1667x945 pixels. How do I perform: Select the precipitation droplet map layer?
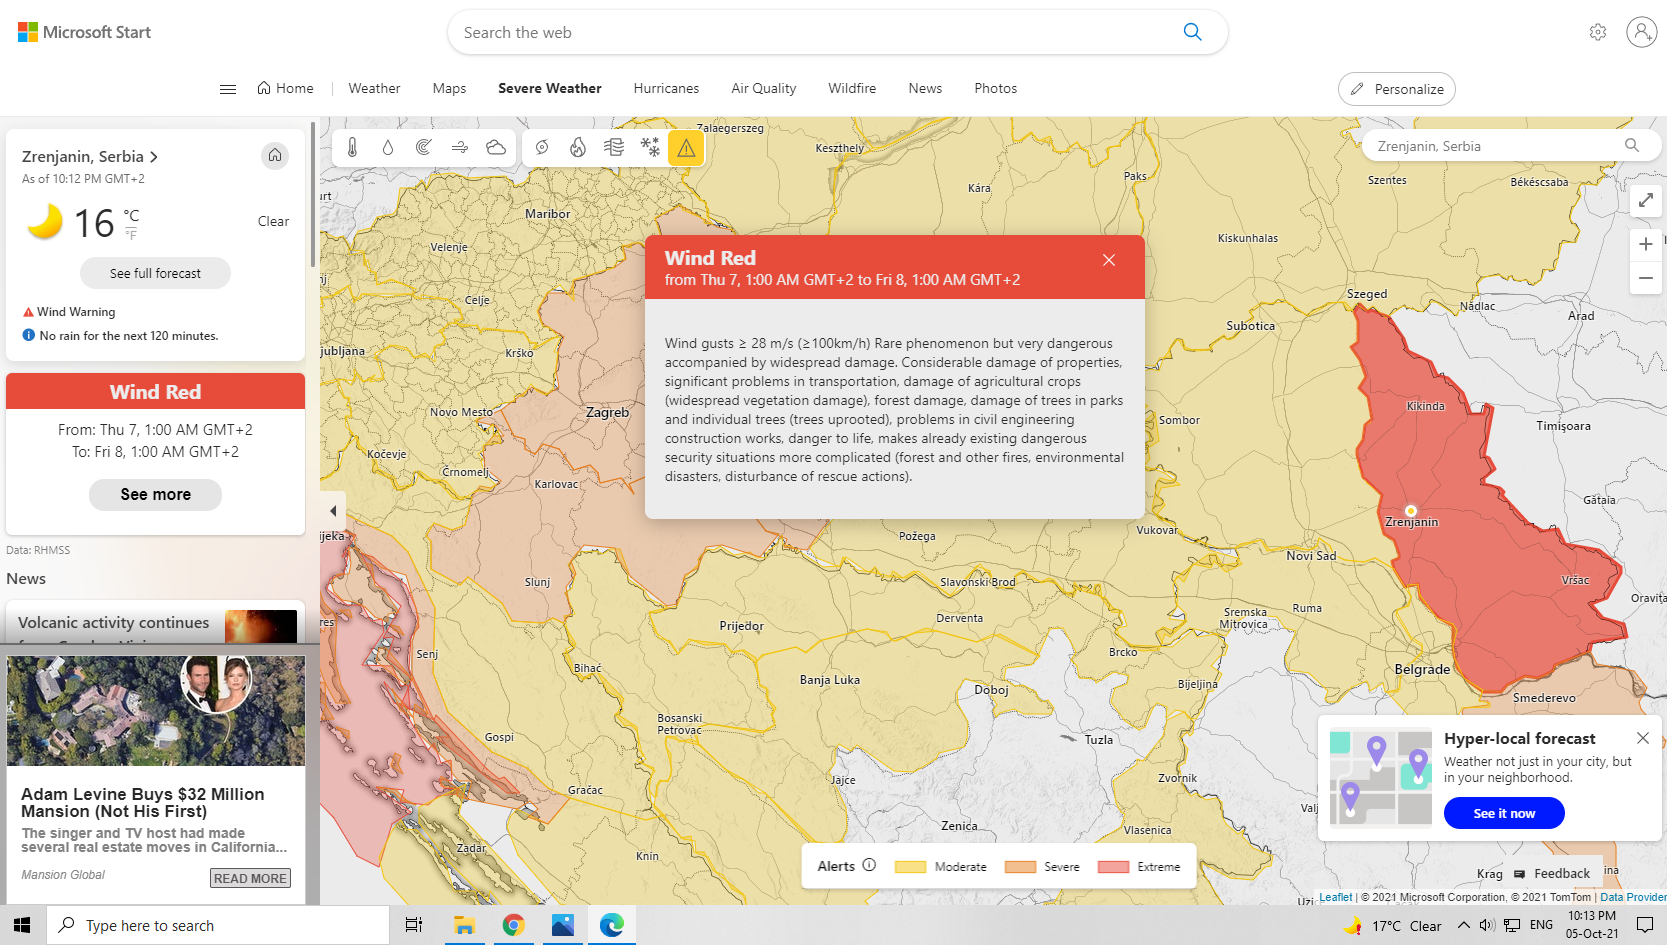[x=388, y=148]
